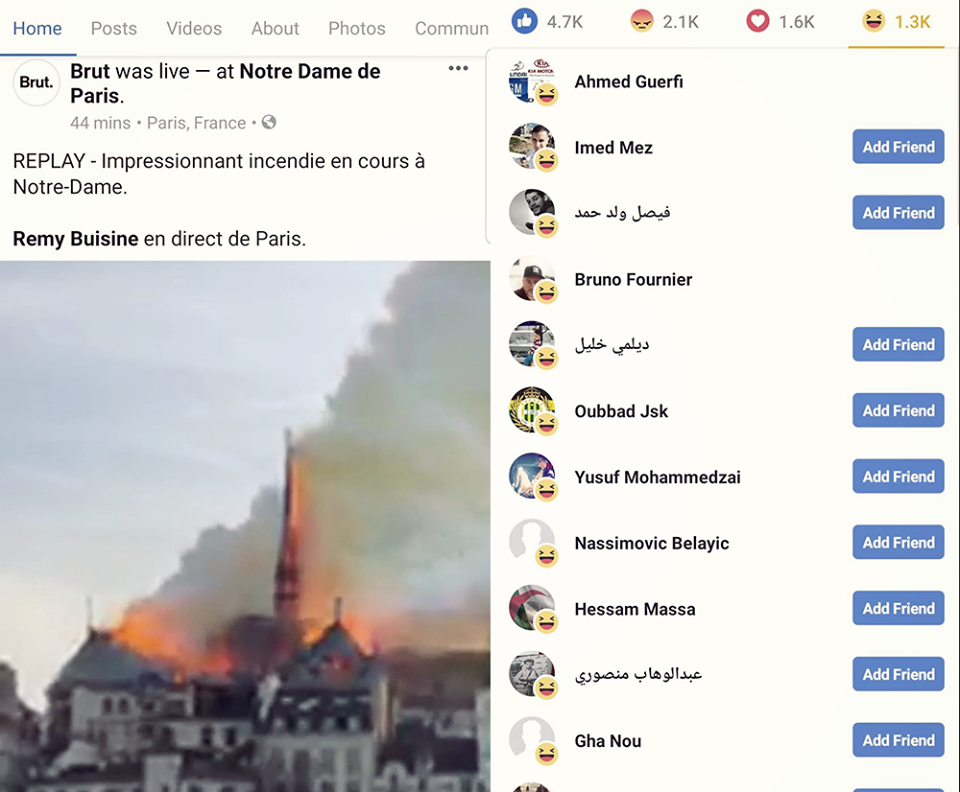960x792 pixels.
Task: Filter reactions by Angry face icon
Action: pyautogui.click(x=642, y=21)
